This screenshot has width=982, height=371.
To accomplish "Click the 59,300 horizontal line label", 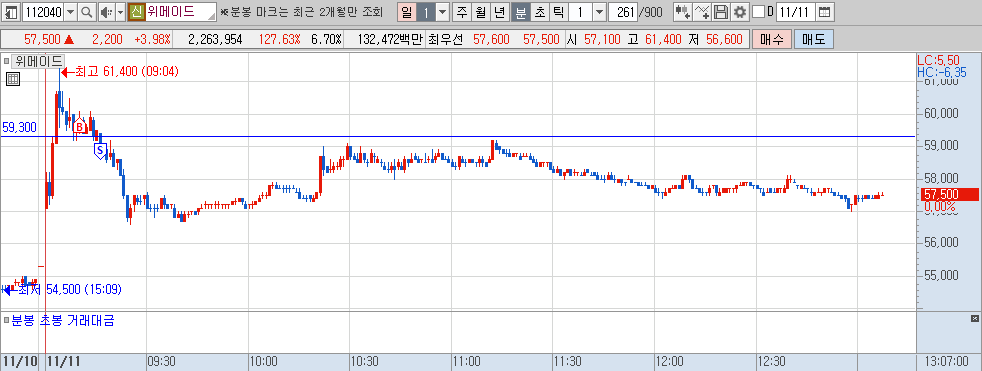I will (x=19, y=127).
